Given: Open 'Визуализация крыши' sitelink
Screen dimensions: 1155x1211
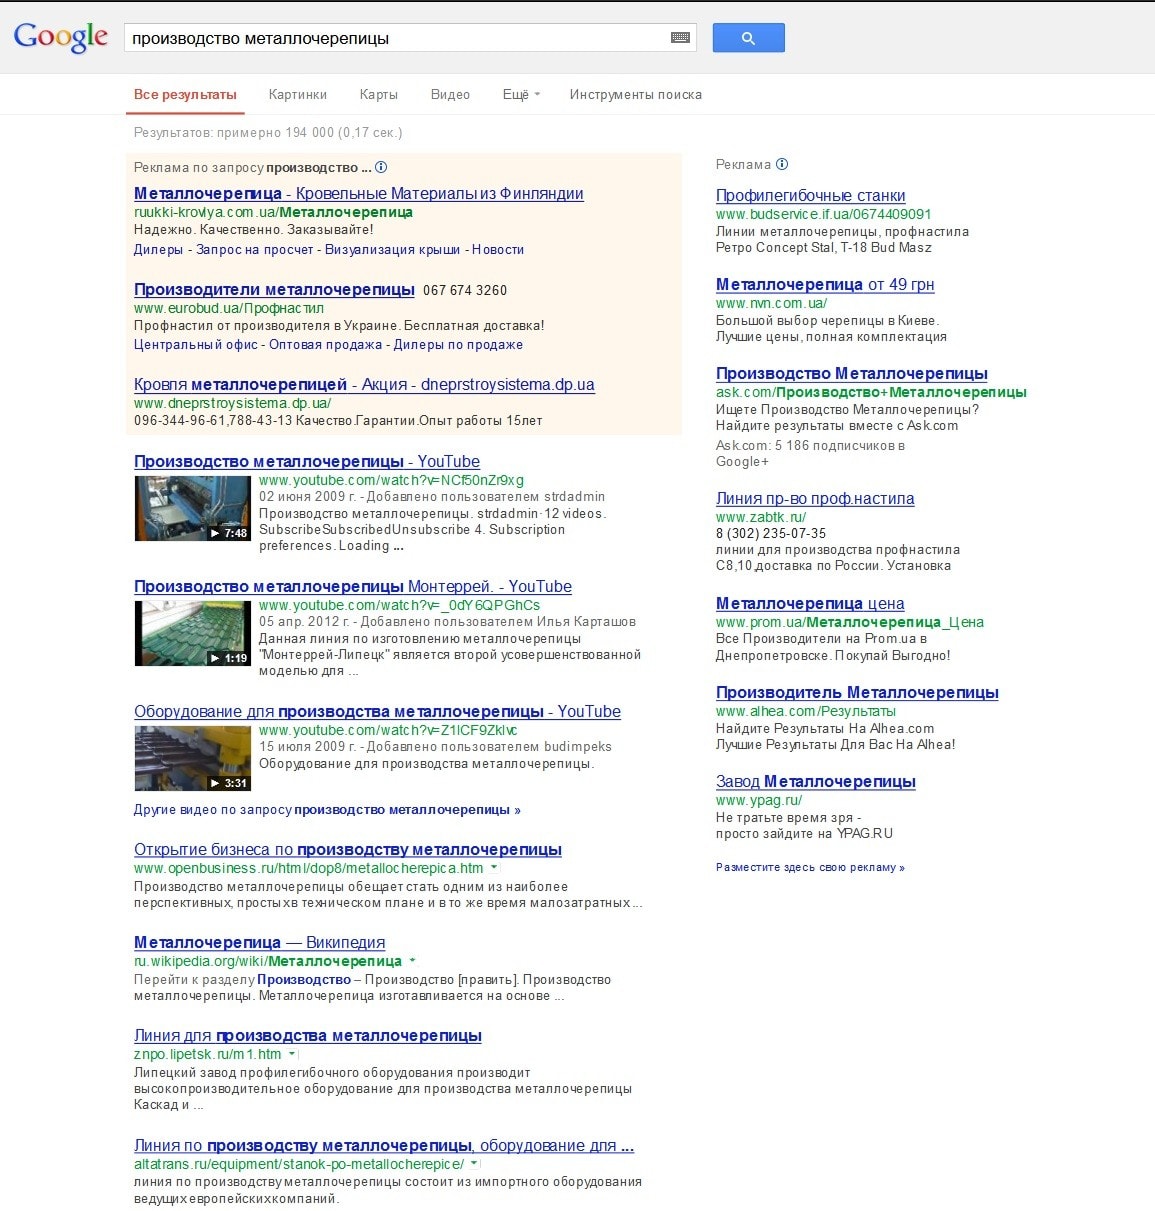Looking at the screenshot, I should [x=393, y=249].
